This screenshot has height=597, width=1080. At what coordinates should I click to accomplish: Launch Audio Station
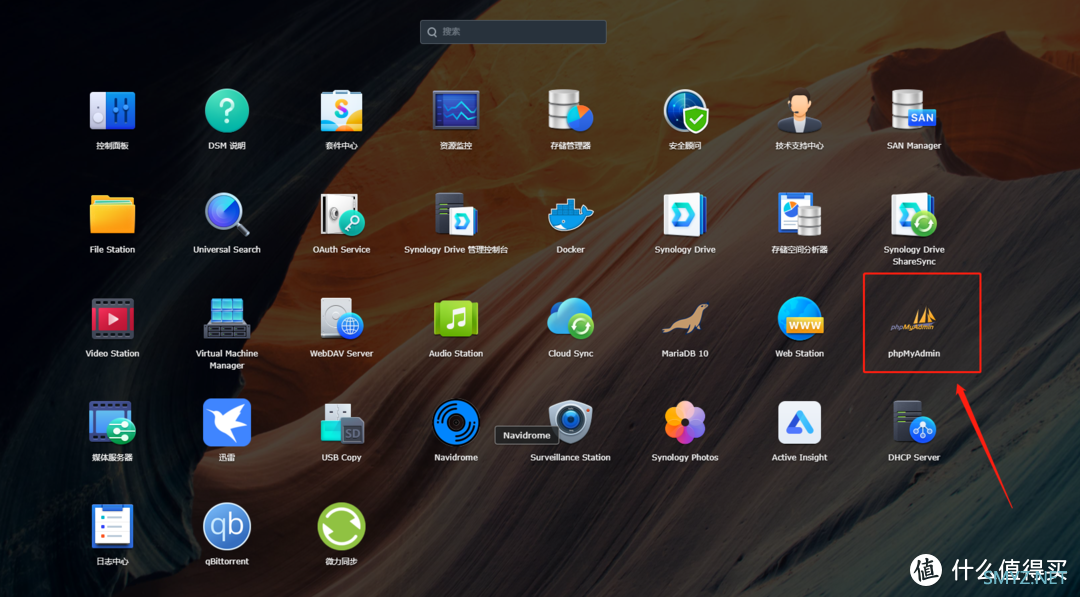click(x=455, y=319)
